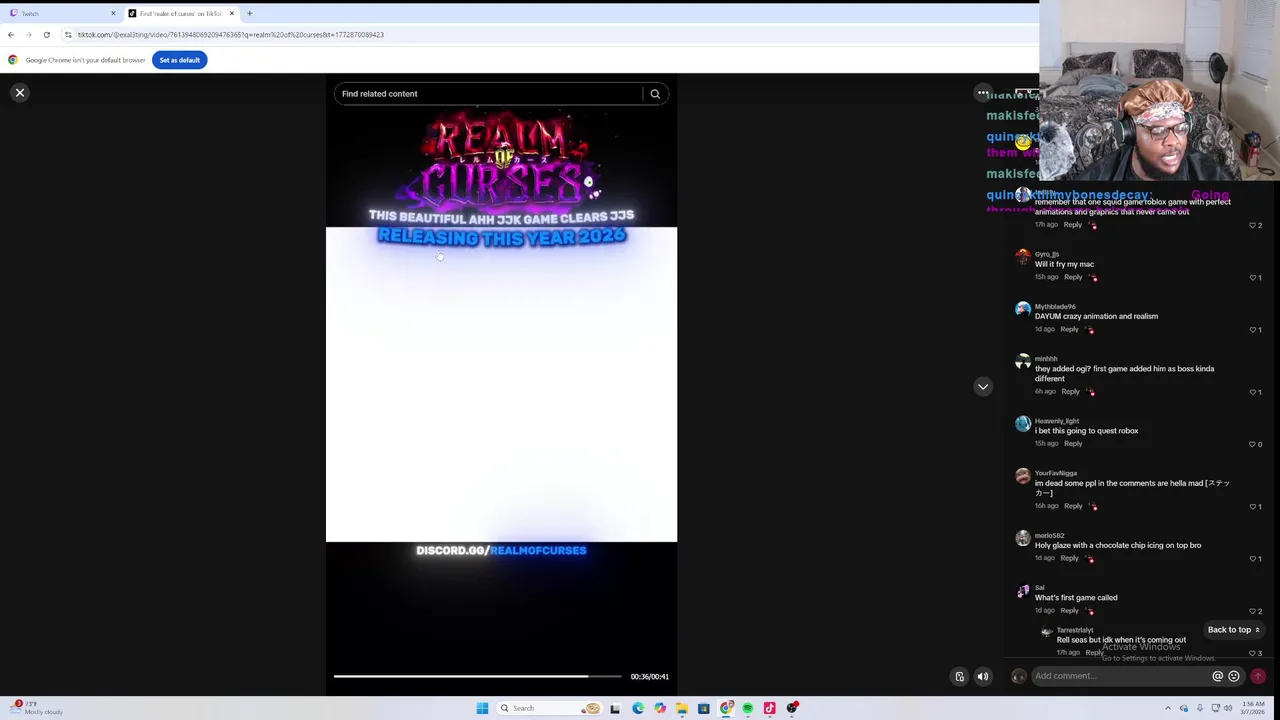1280x720 pixels.
Task: Close the TikTok browser tab
Action: tap(232, 14)
